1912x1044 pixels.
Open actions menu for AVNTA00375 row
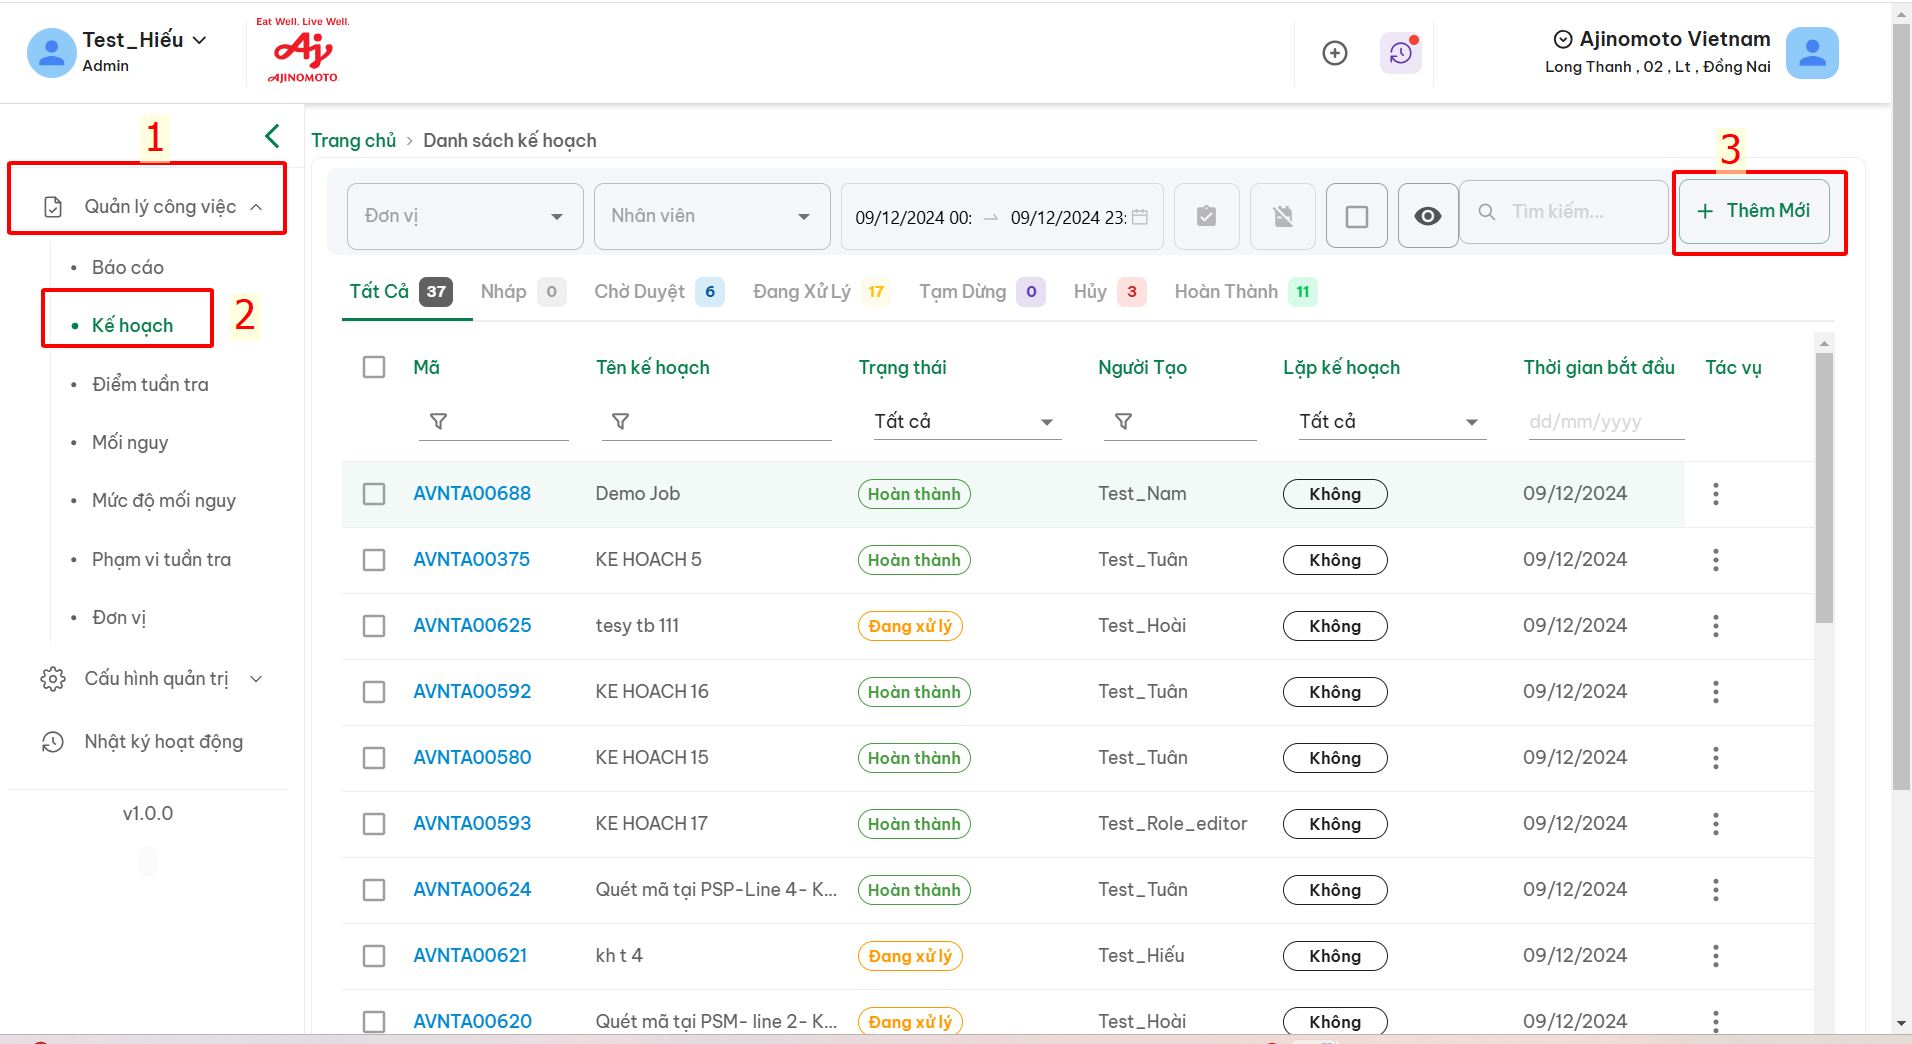tap(1716, 560)
